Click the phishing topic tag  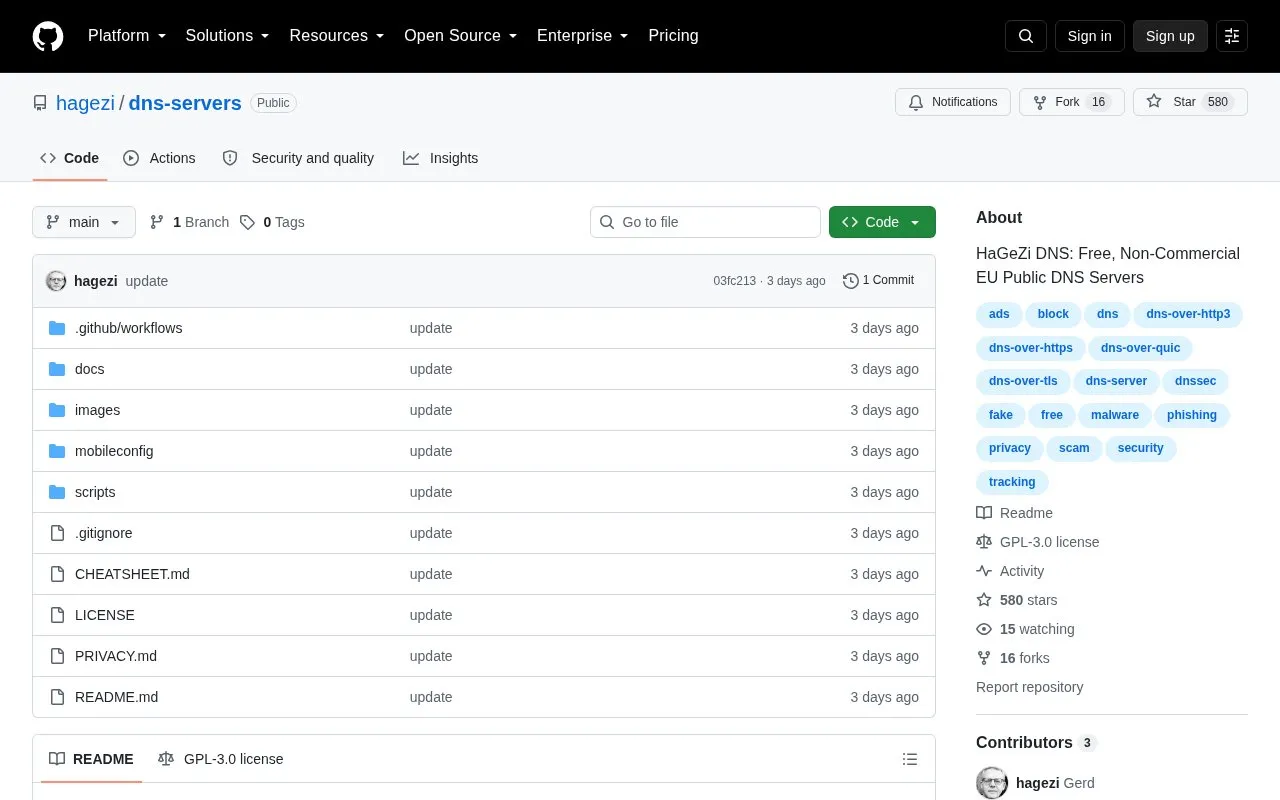[x=1192, y=415]
